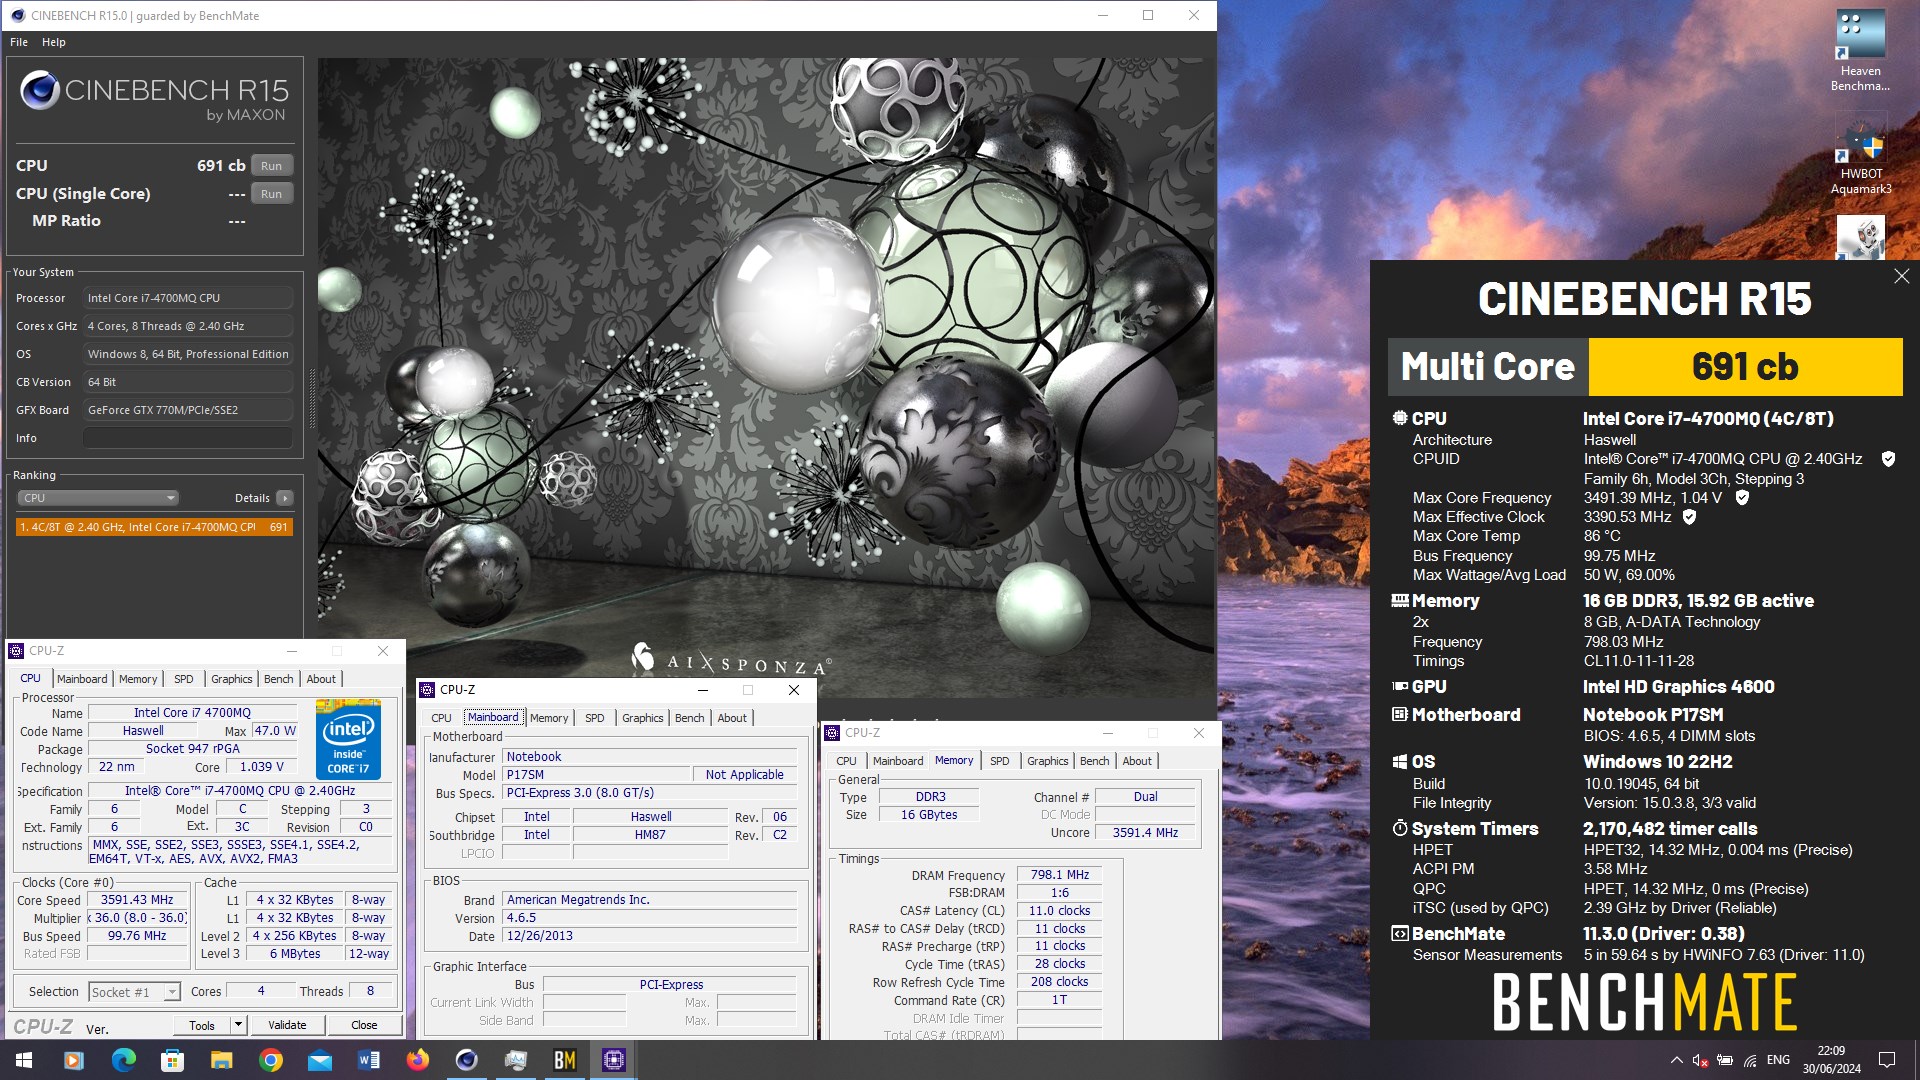Open the CPU-Z Tools dropdown arrow
The image size is (1920, 1080).
pos(238,1025)
